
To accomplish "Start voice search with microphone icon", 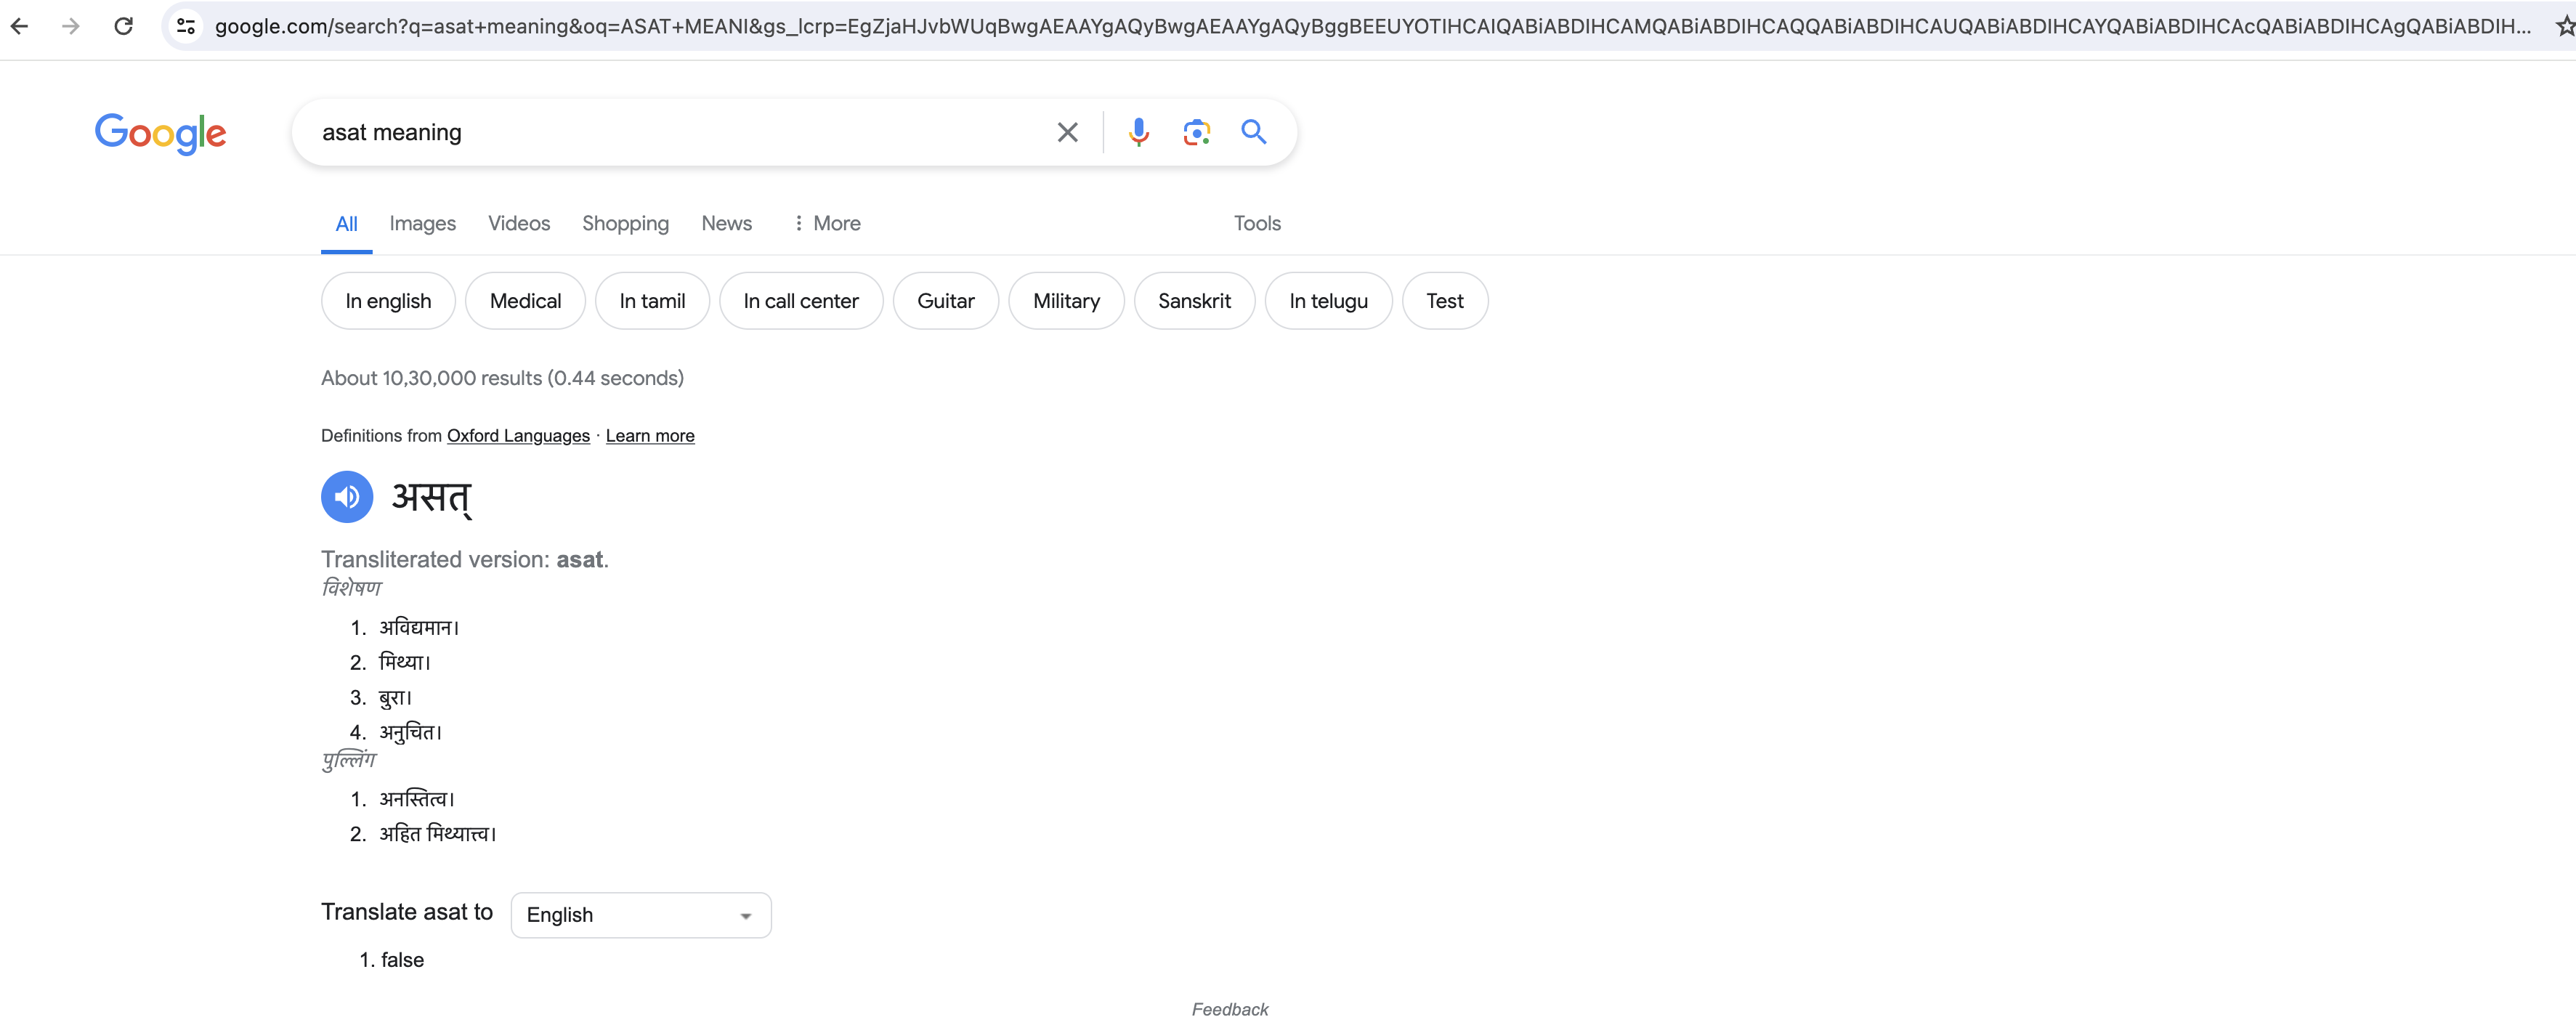I will pyautogui.click(x=1138, y=132).
